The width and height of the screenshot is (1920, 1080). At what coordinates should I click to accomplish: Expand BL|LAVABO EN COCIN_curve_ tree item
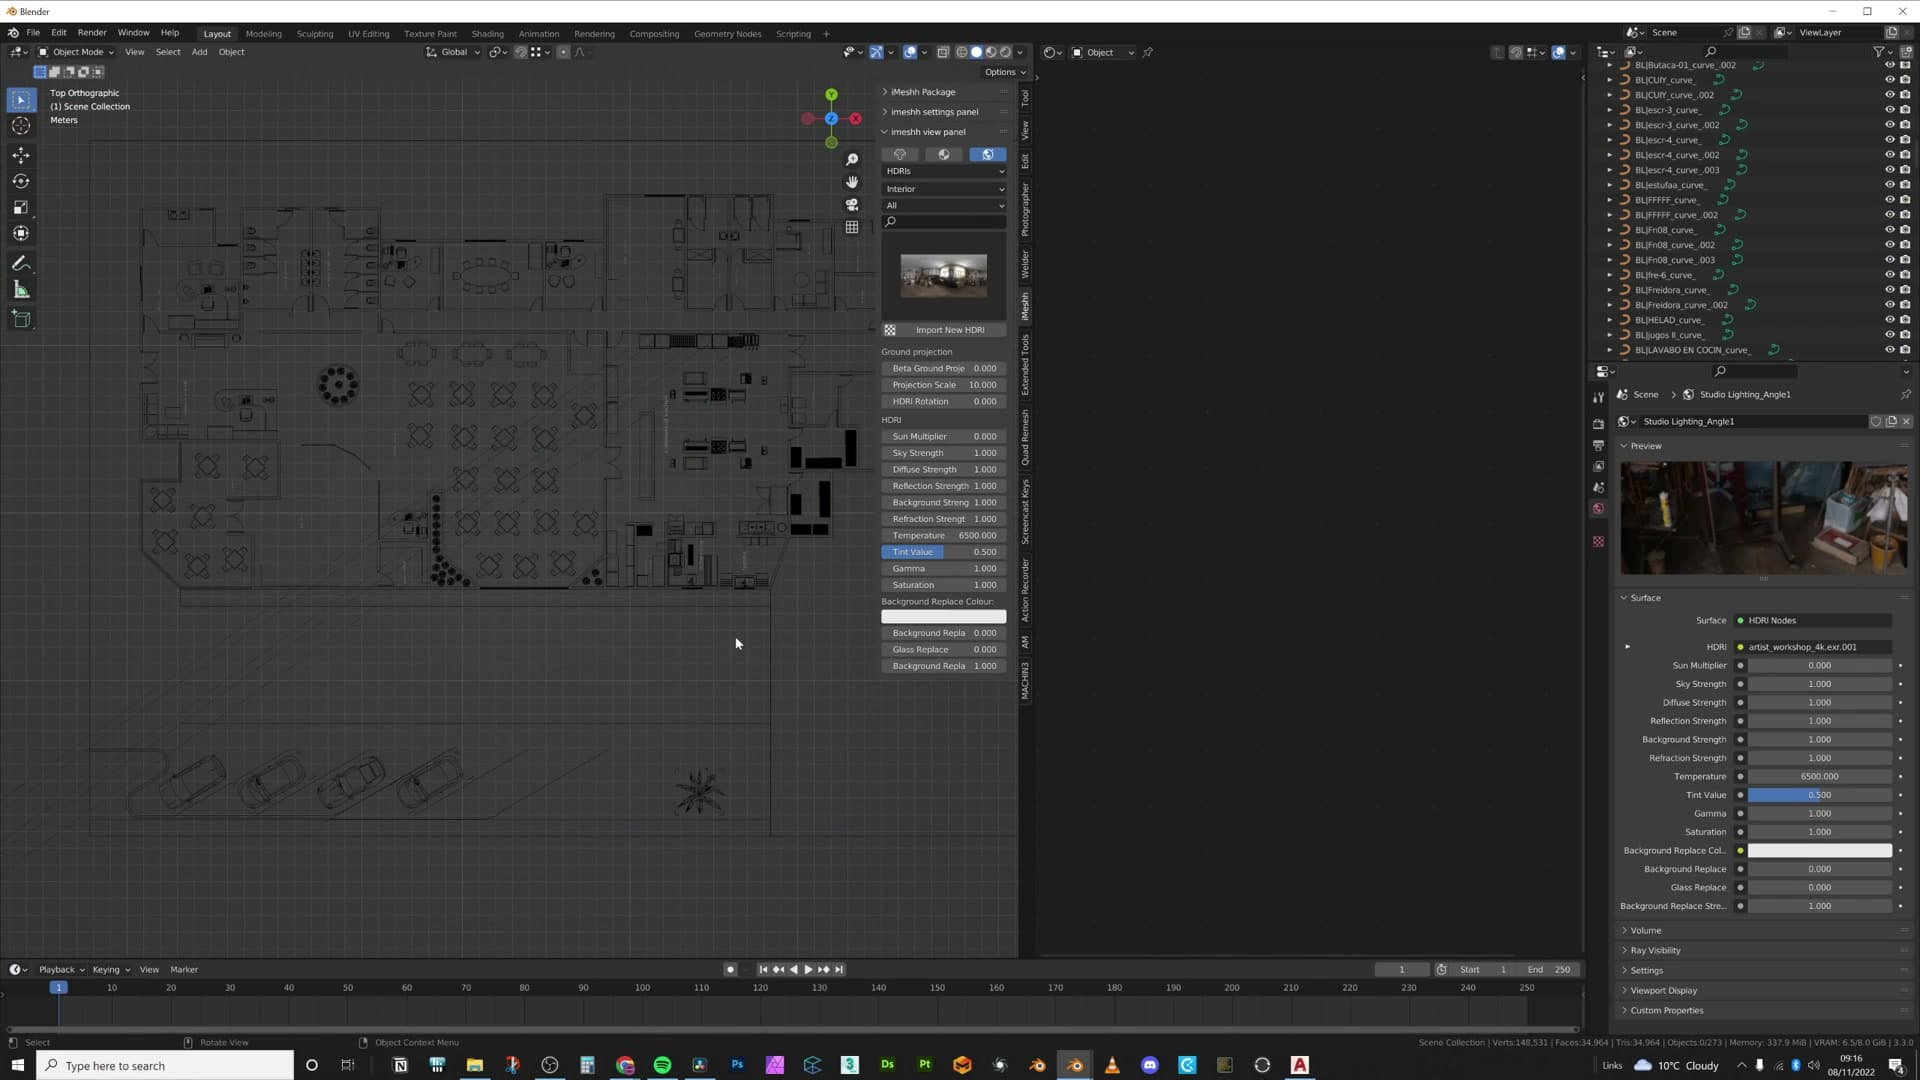click(x=1609, y=350)
